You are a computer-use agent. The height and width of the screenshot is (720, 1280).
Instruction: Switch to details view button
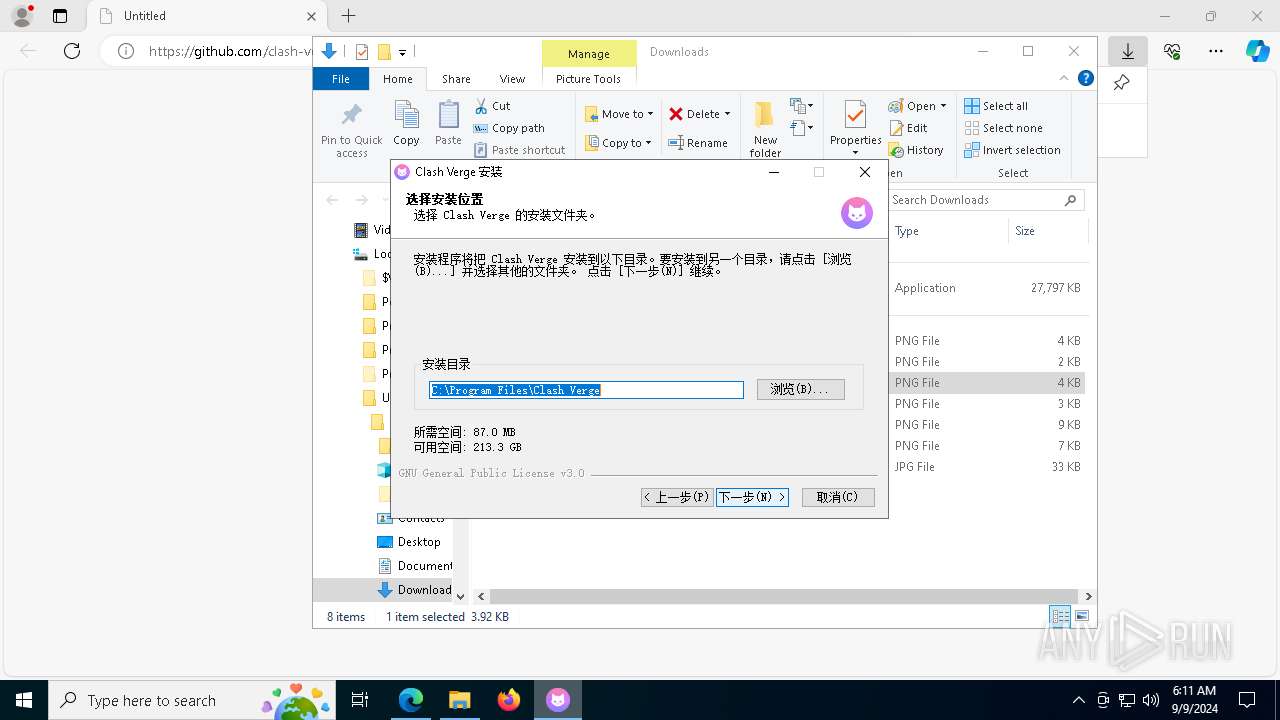1060,616
